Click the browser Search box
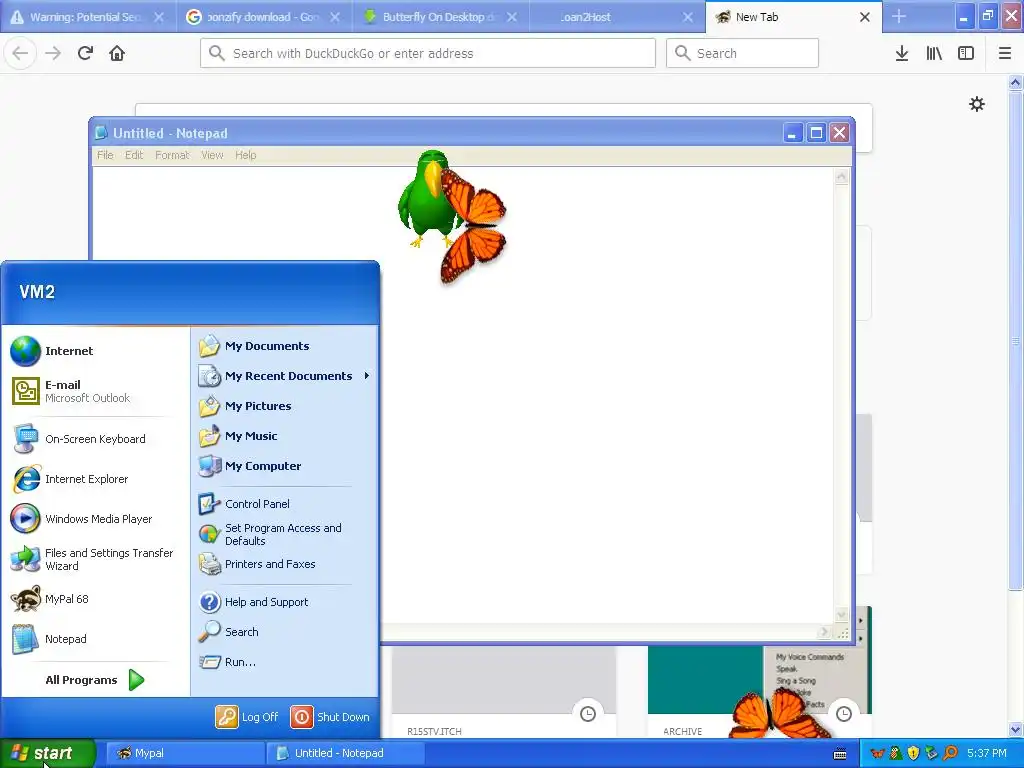Image resolution: width=1024 pixels, height=768 pixels. [x=742, y=53]
